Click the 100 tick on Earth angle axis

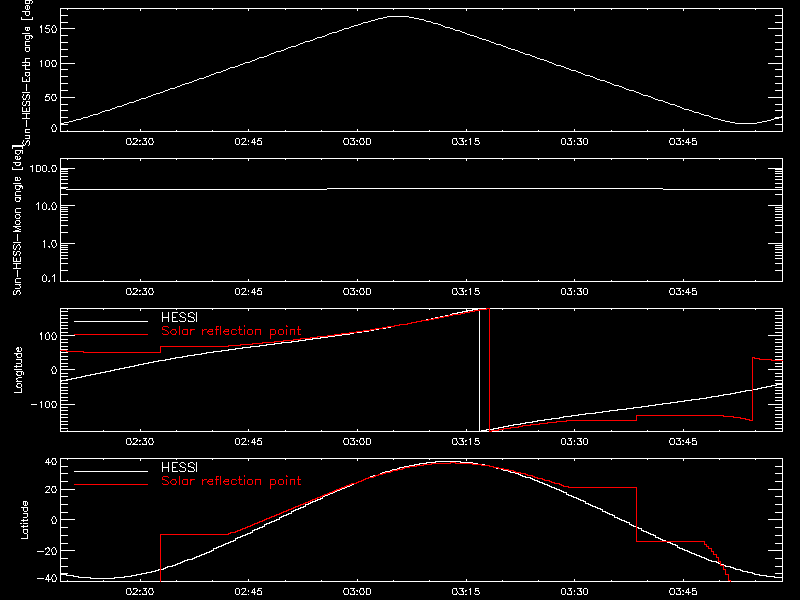[48, 64]
